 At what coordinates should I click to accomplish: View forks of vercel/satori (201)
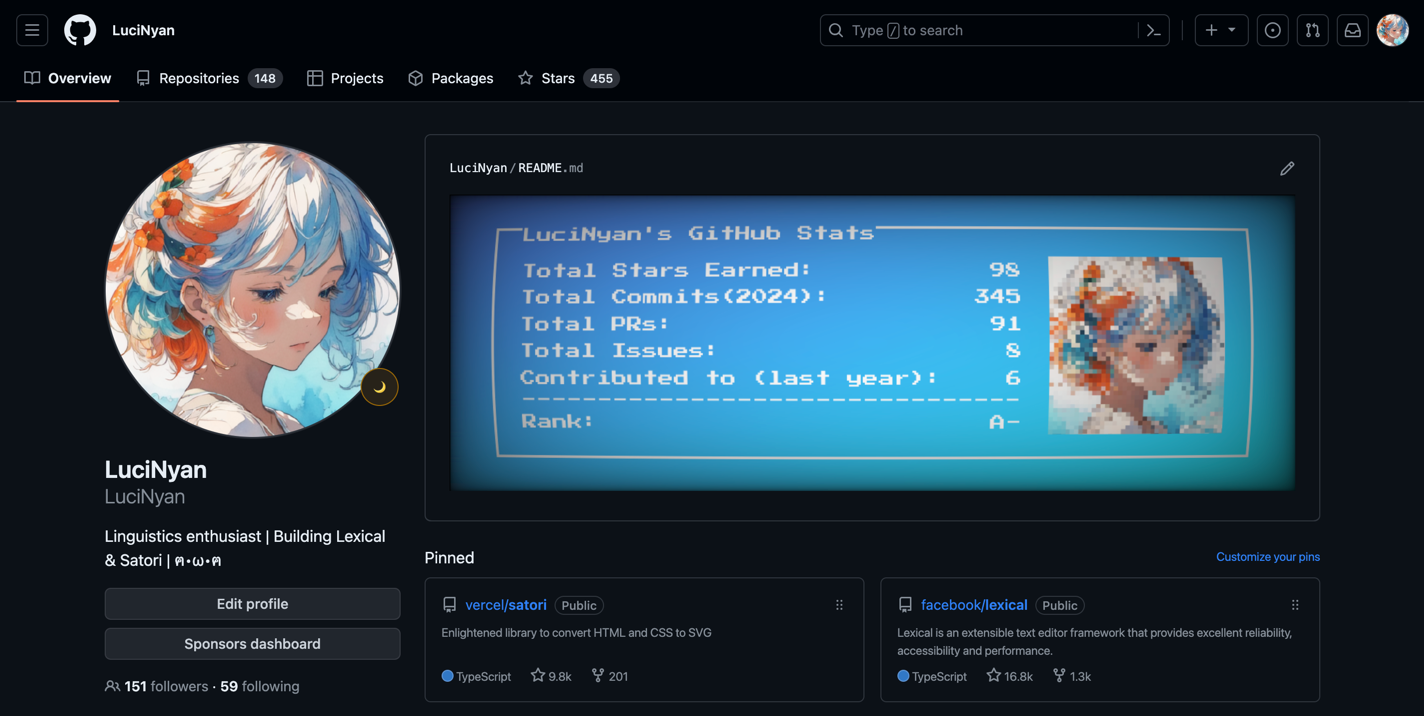tap(609, 676)
